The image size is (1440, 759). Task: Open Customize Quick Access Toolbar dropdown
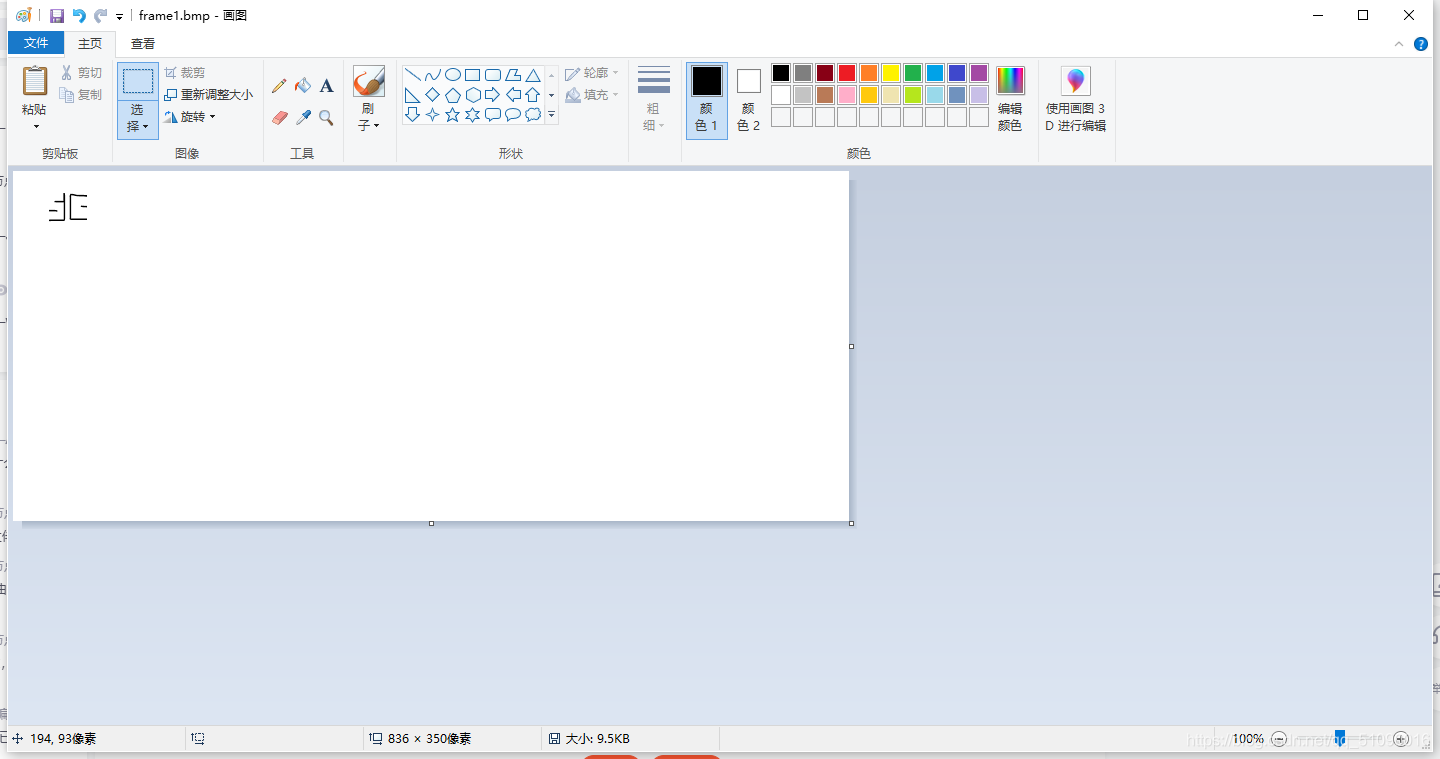pos(119,16)
